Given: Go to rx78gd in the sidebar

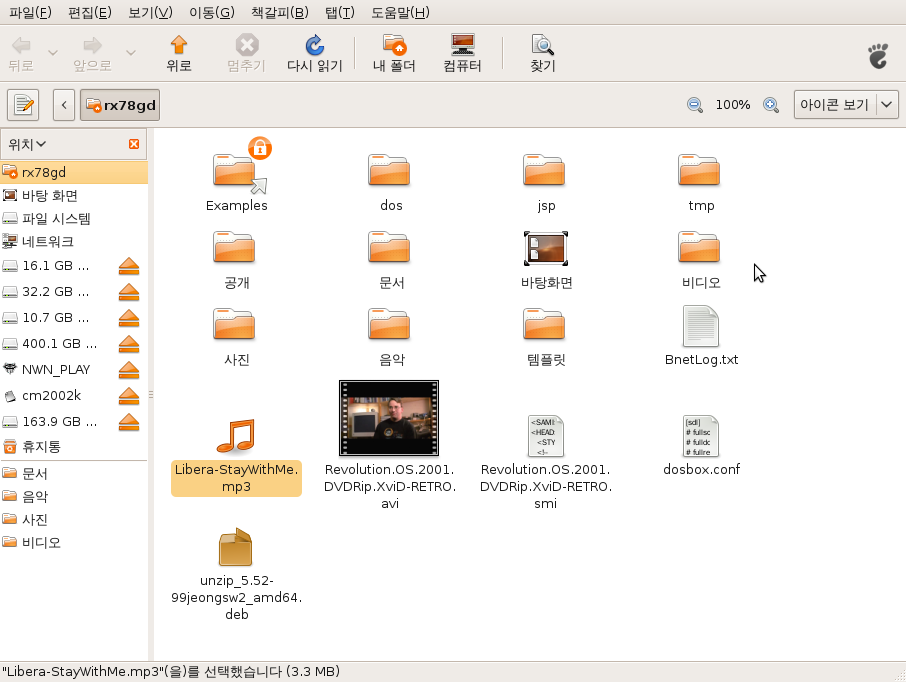Looking at the screenshot, I should point(74,172).
